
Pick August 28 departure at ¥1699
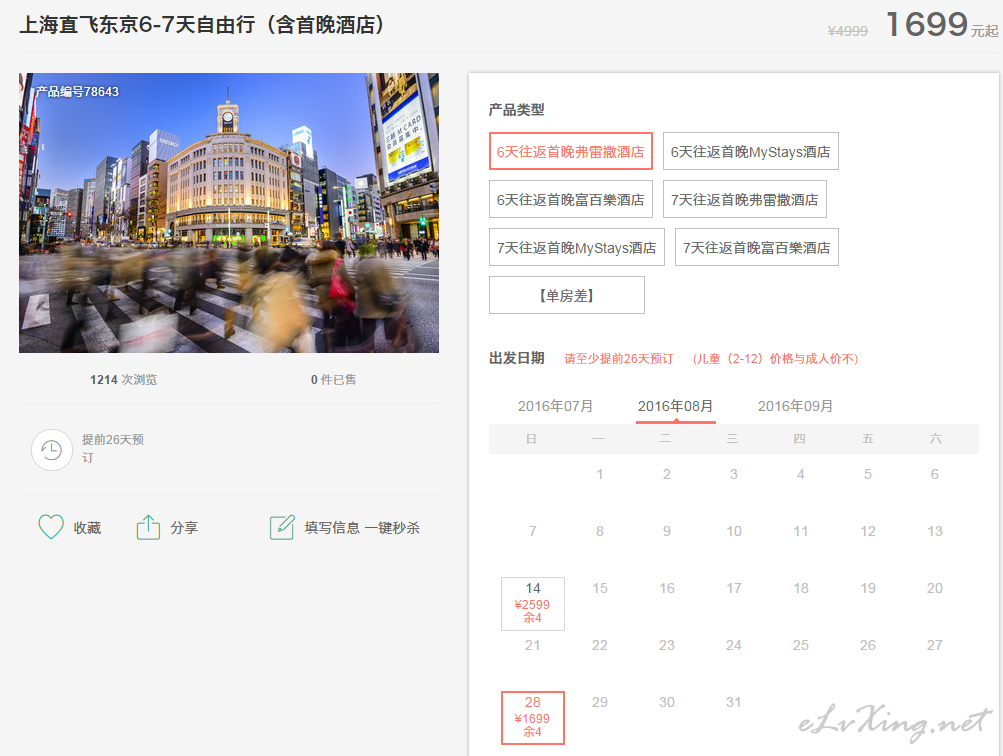pos(533,718)
